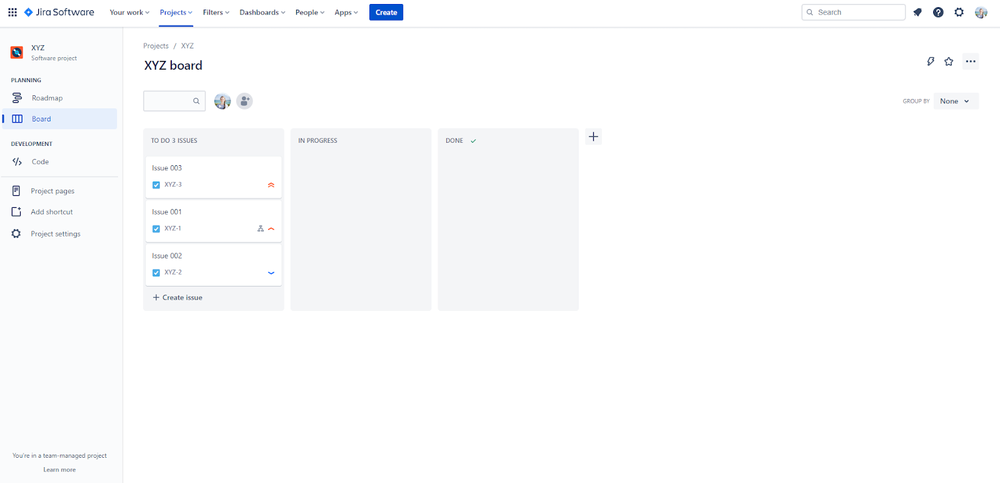Open the profile avatar in top bar
1000x483 pixels.
[981, 12]
